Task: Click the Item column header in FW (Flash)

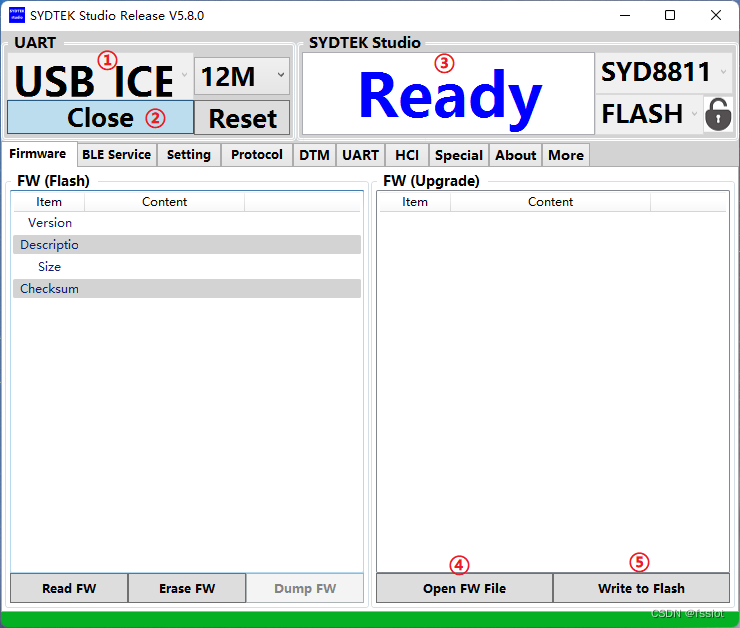Action: tap(49, 202)
